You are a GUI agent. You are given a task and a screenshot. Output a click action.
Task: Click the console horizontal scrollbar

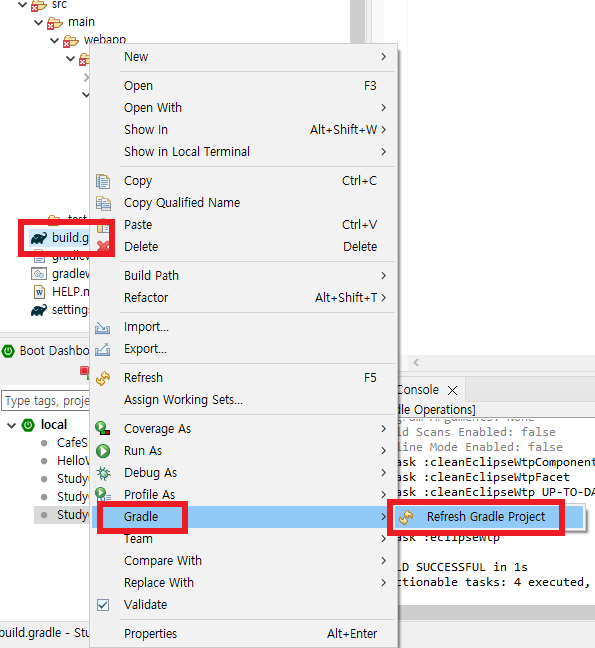click(x=496, y=612)
